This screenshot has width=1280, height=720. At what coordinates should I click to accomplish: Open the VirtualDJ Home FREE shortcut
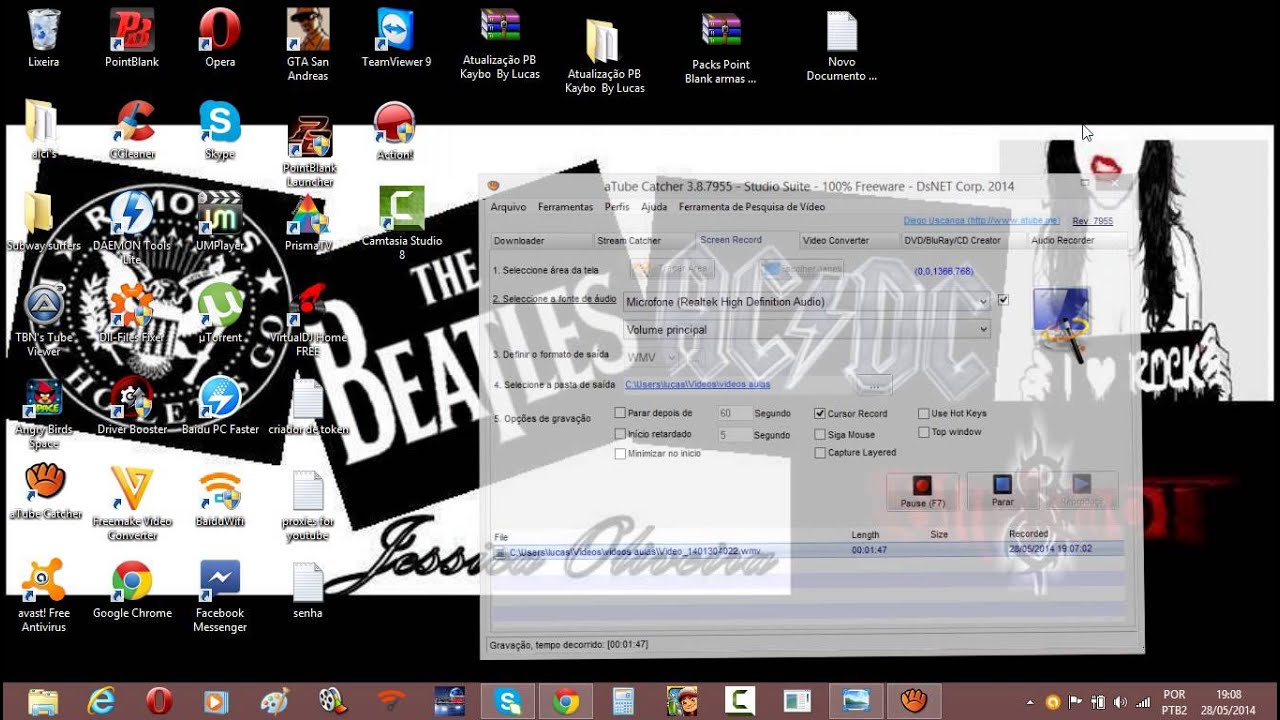tap(308, 319)
